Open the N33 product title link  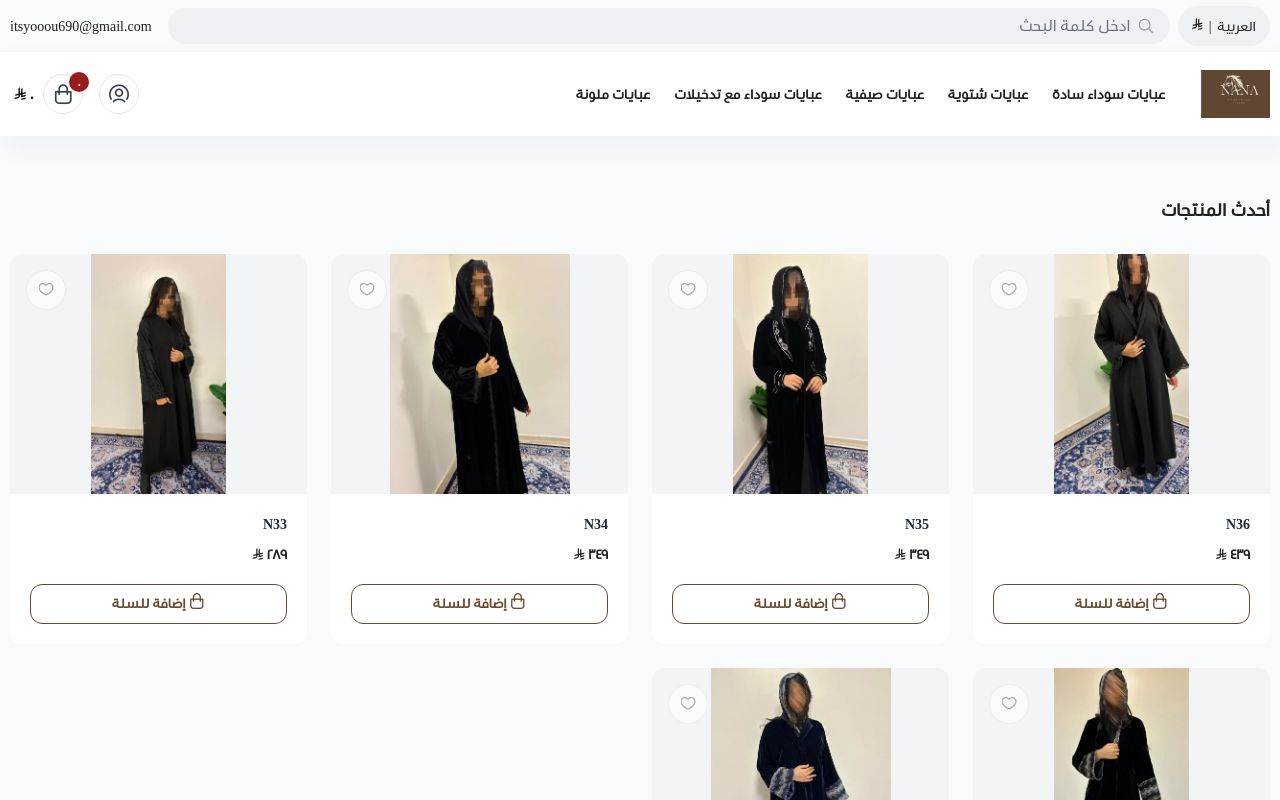(x=275, y=524)
